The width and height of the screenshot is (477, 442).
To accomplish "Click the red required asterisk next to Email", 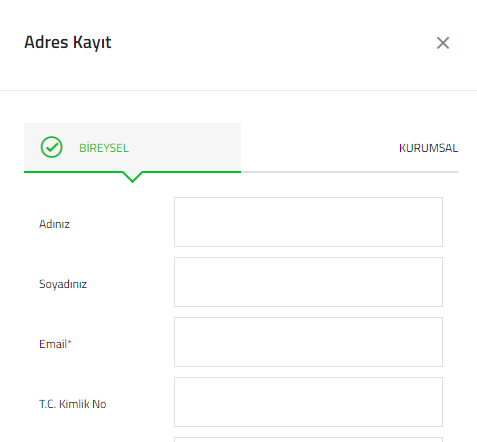I will 70,341.
